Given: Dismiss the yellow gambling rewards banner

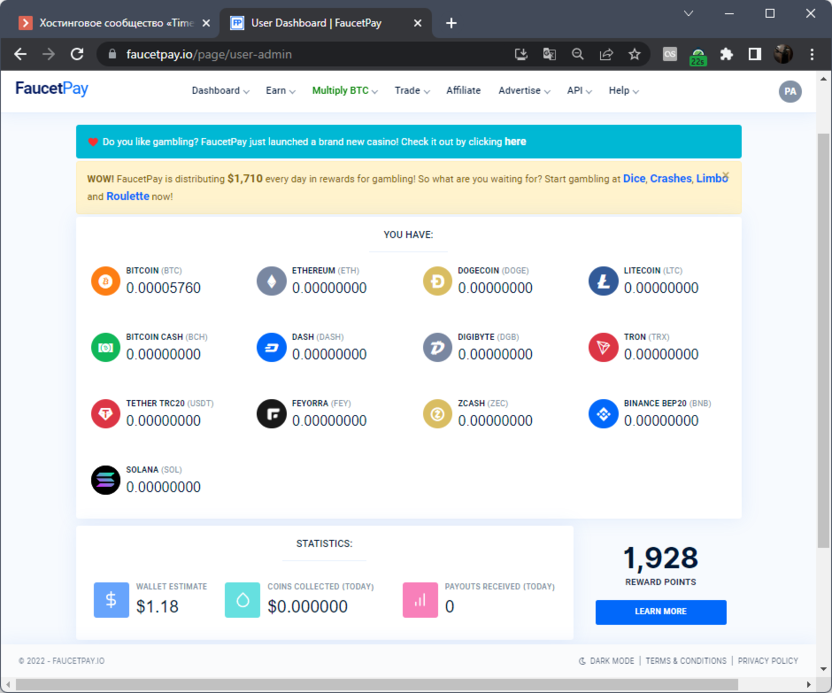Looking at the screenshot, I should tap(726, 175).
